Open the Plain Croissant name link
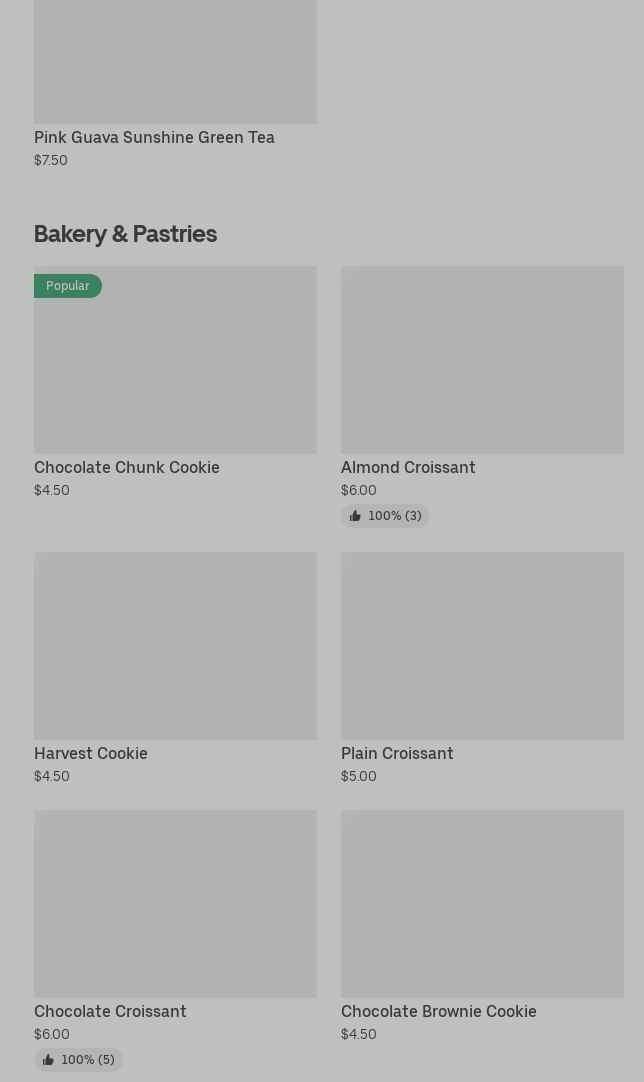The width and height of the screenshot is (644, 1082). 397,753
